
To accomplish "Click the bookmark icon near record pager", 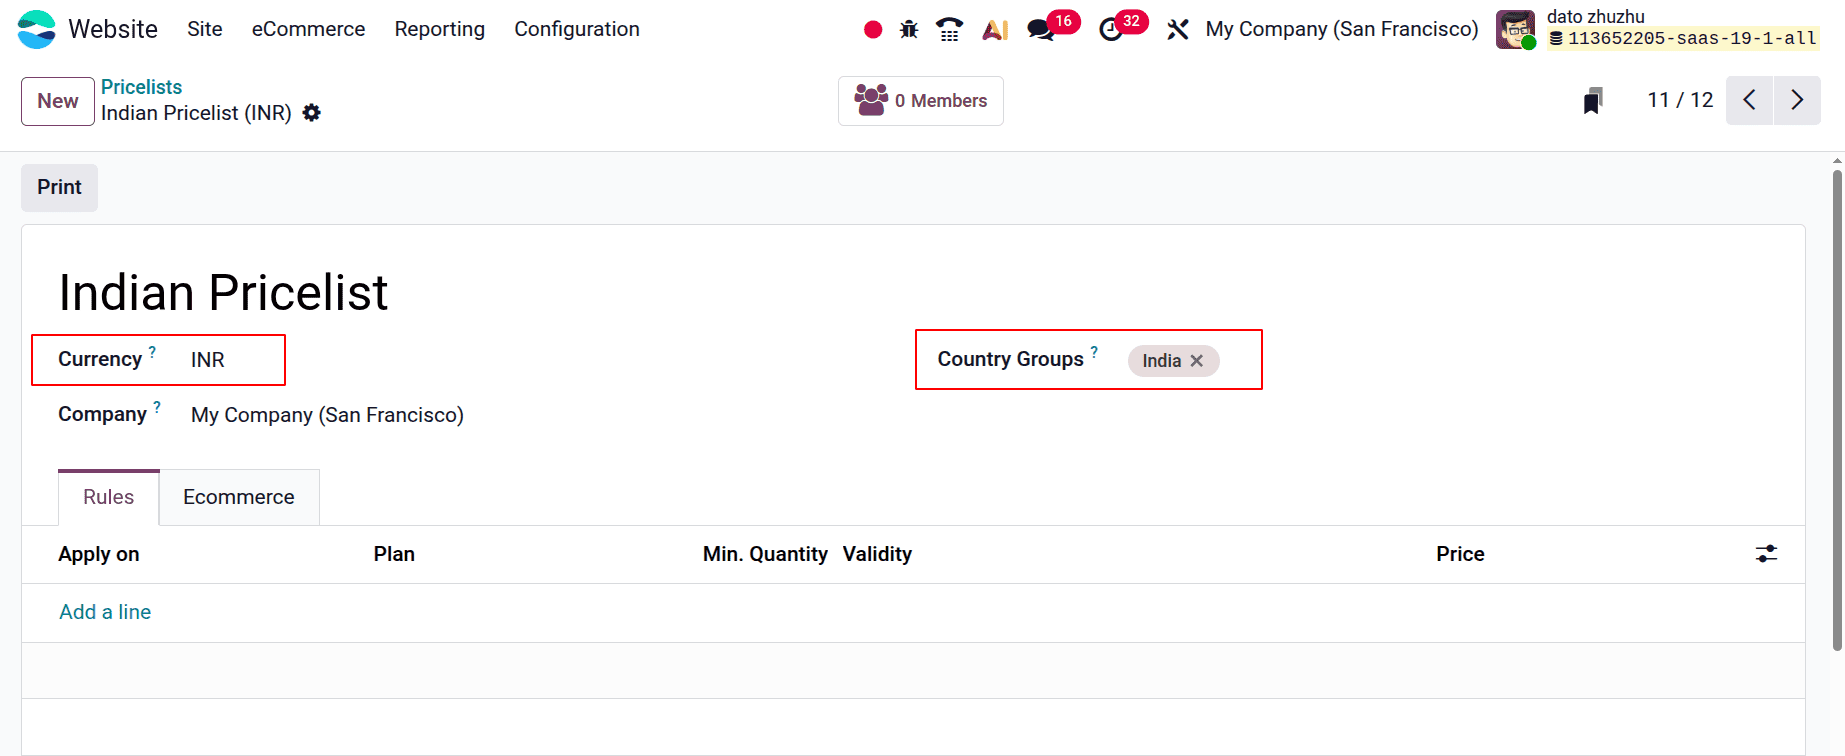I will pos(1593,100).
